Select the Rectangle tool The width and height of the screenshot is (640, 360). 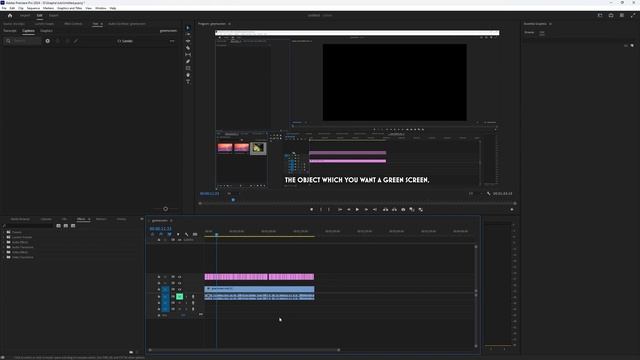tap(188, 68)
